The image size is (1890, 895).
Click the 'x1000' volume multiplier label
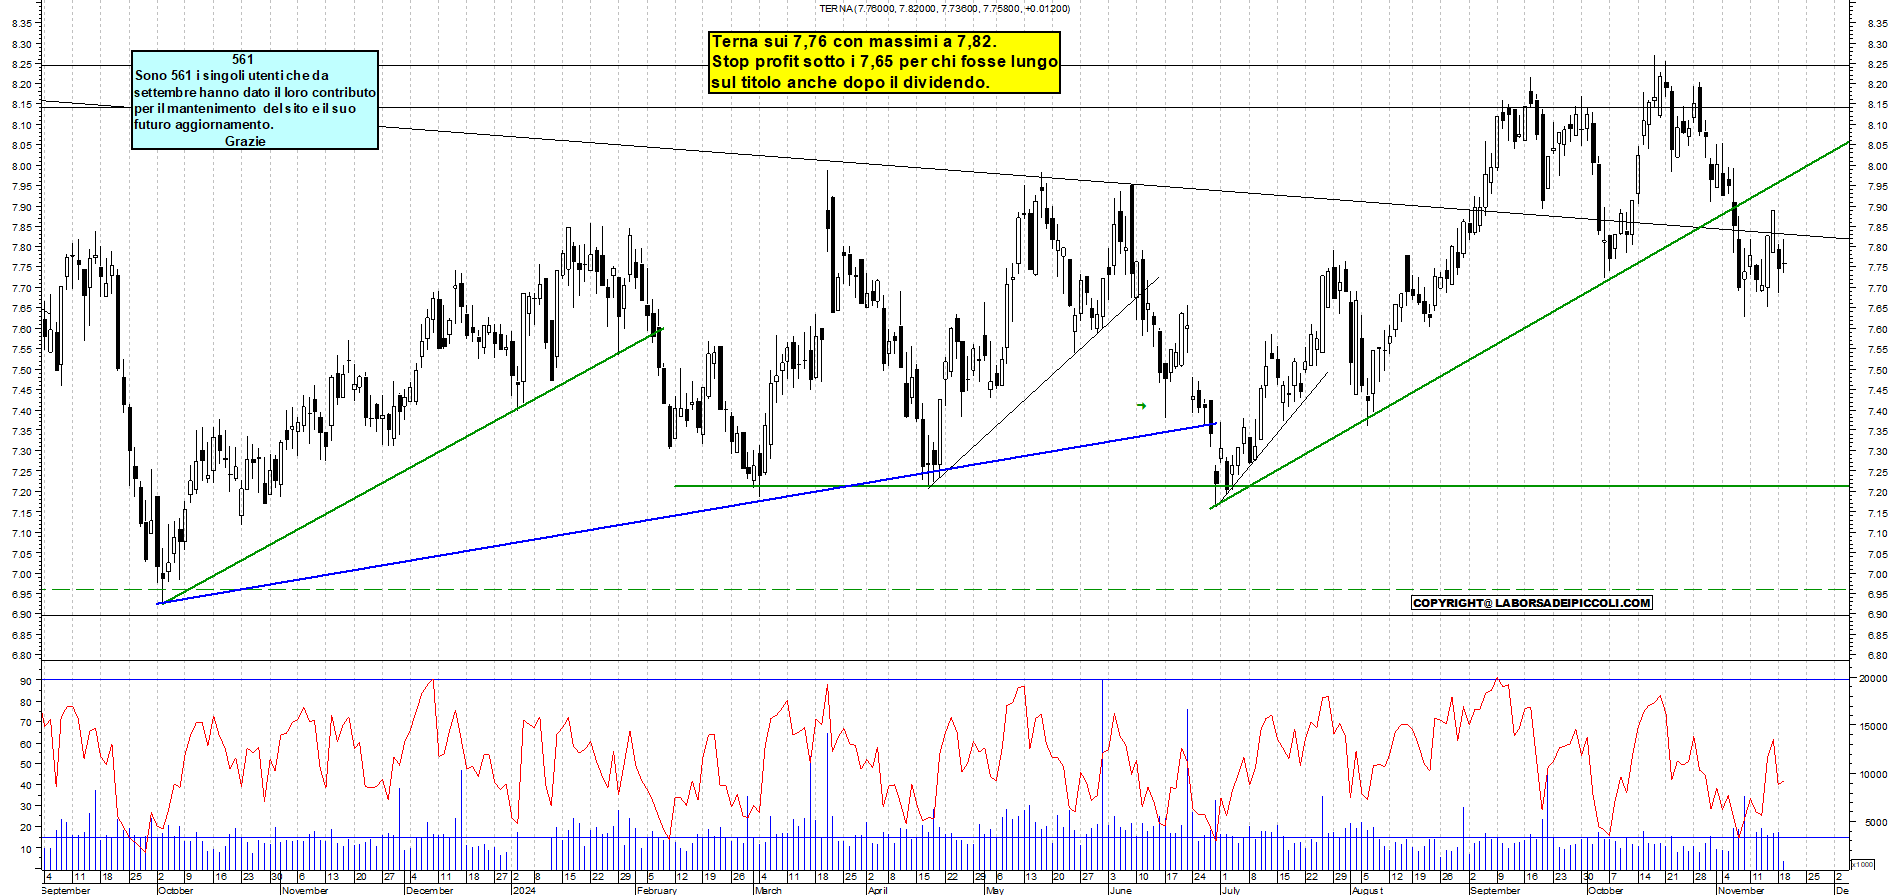coord(1863,864)
